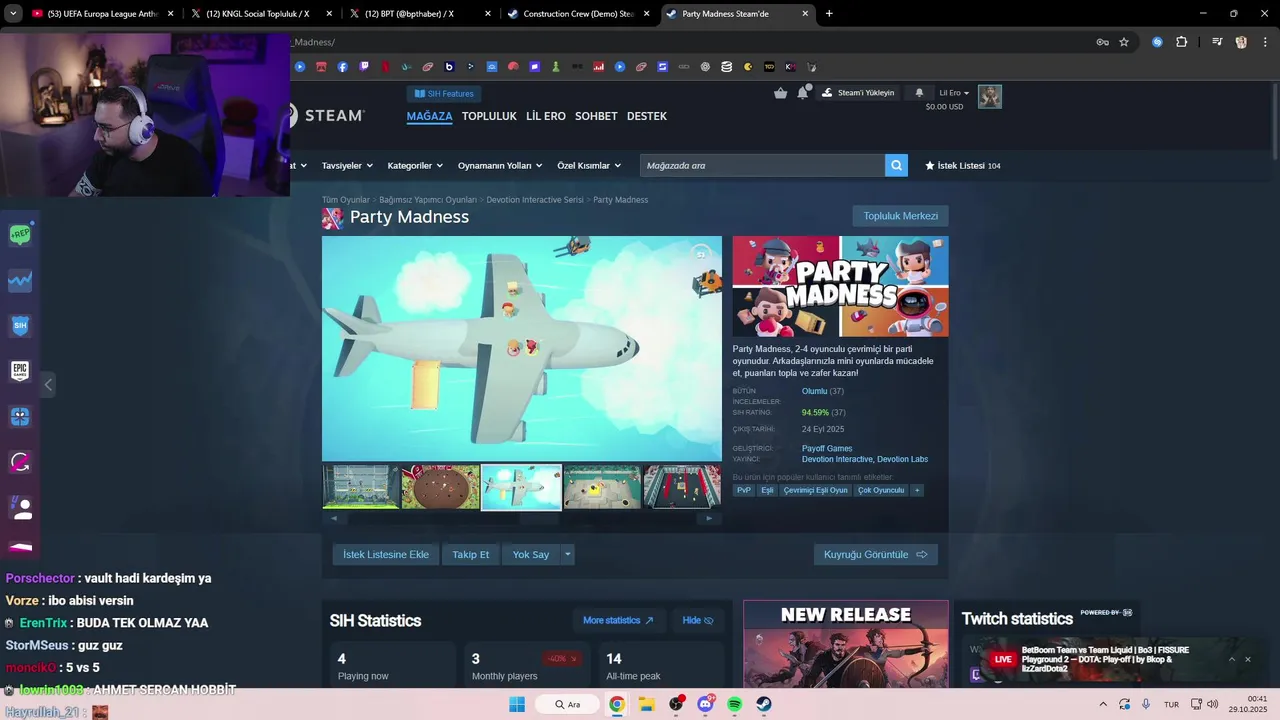Select the airplane screenshot thumbnail
Image resolution: width=1280 pixels, height=720 pixels.
(521, 487)
